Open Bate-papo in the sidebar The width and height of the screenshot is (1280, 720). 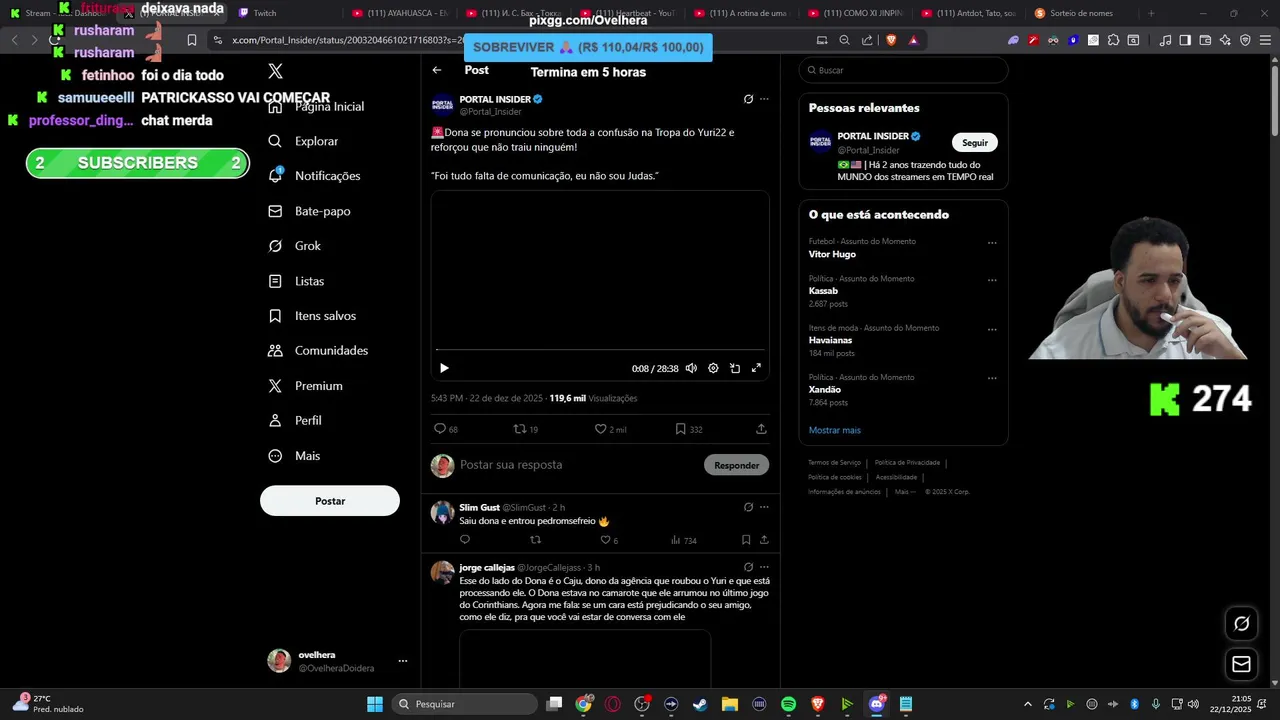pyautogui.click(x=309, y=211)
